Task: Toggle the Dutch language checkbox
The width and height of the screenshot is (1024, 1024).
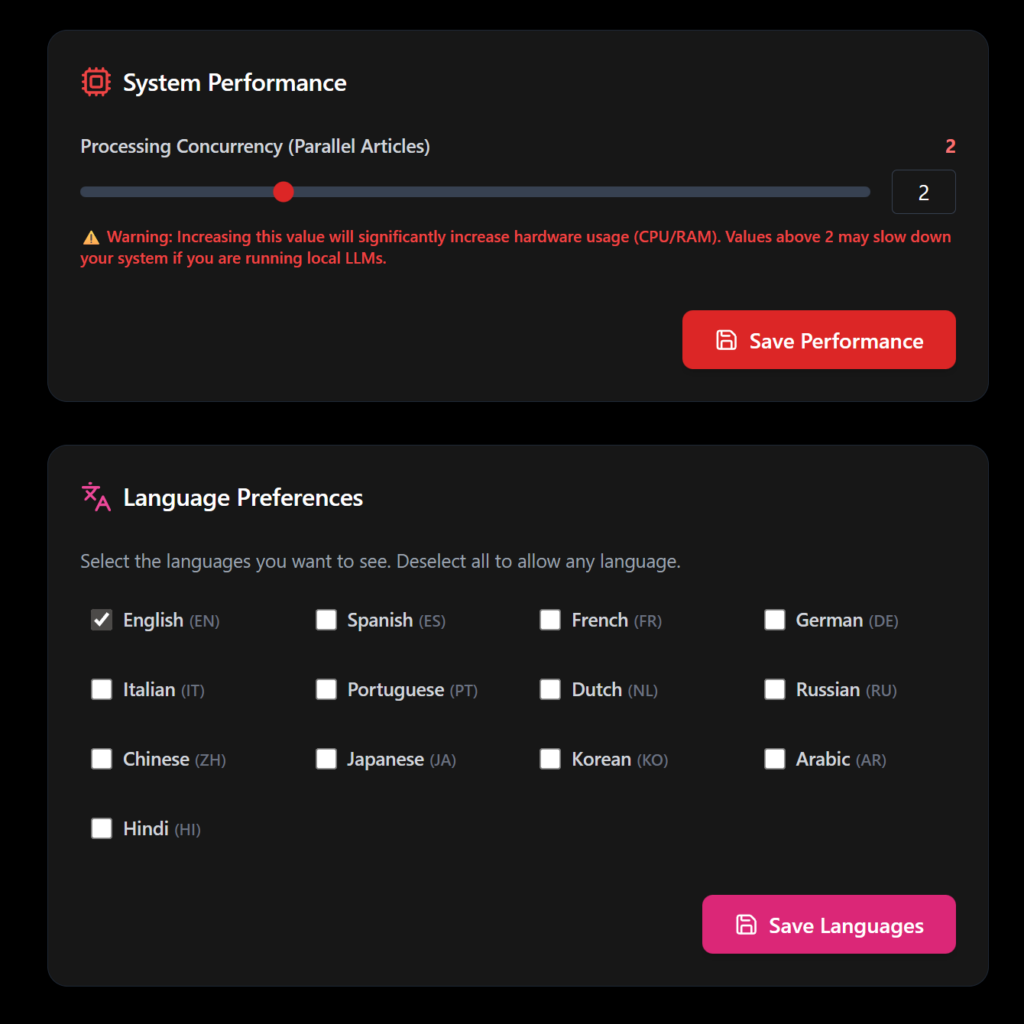Action: [x=550, y=689]
